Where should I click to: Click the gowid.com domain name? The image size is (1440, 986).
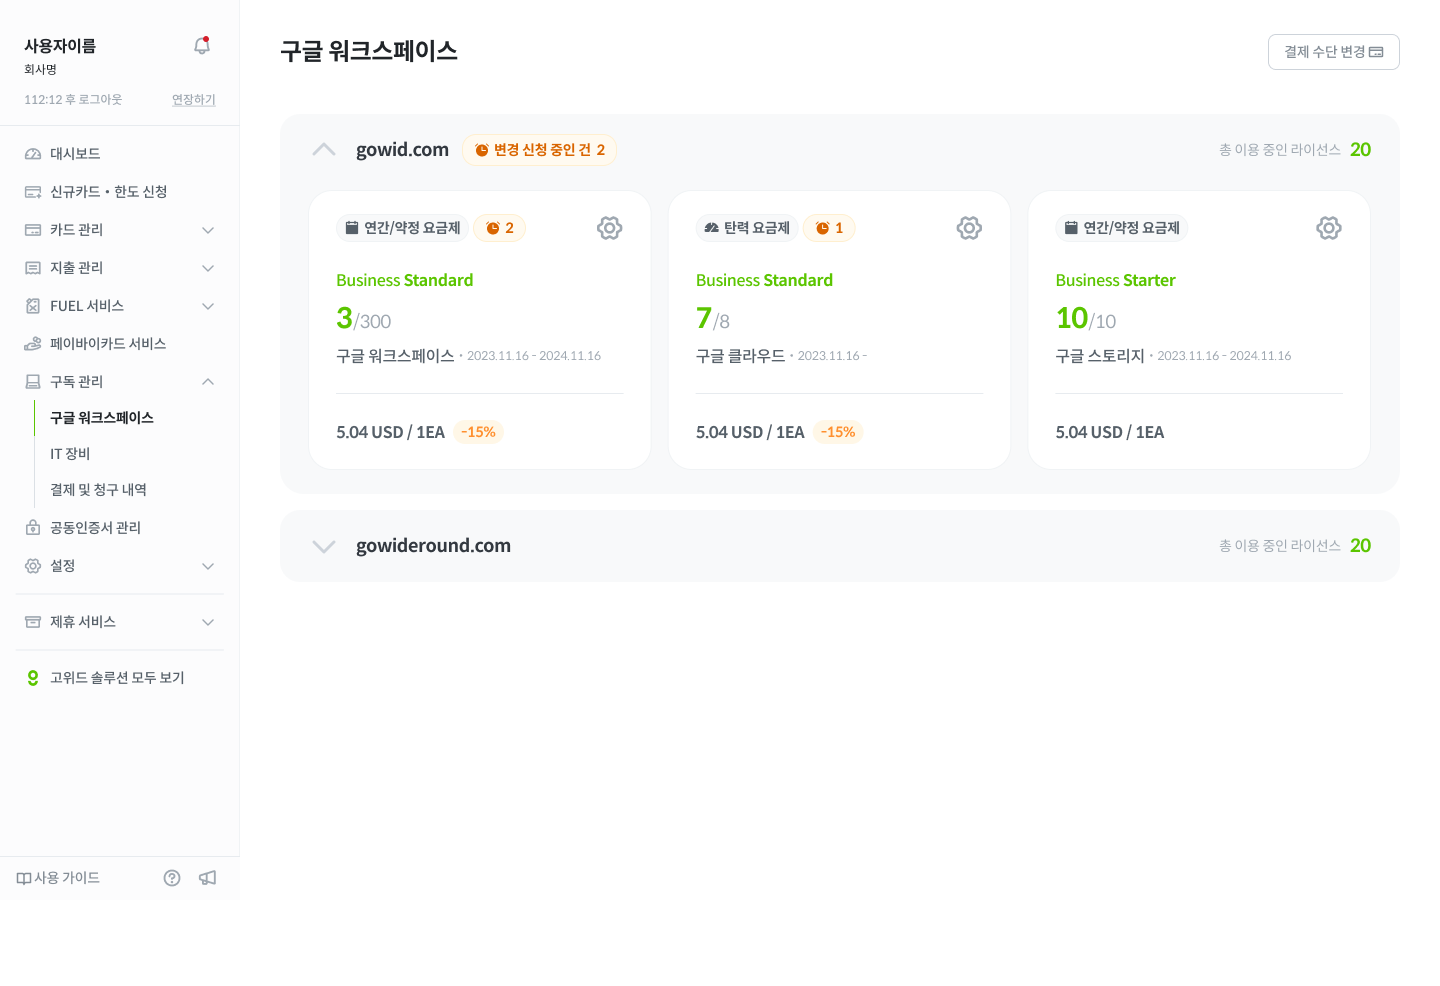(x=402, y=150)
